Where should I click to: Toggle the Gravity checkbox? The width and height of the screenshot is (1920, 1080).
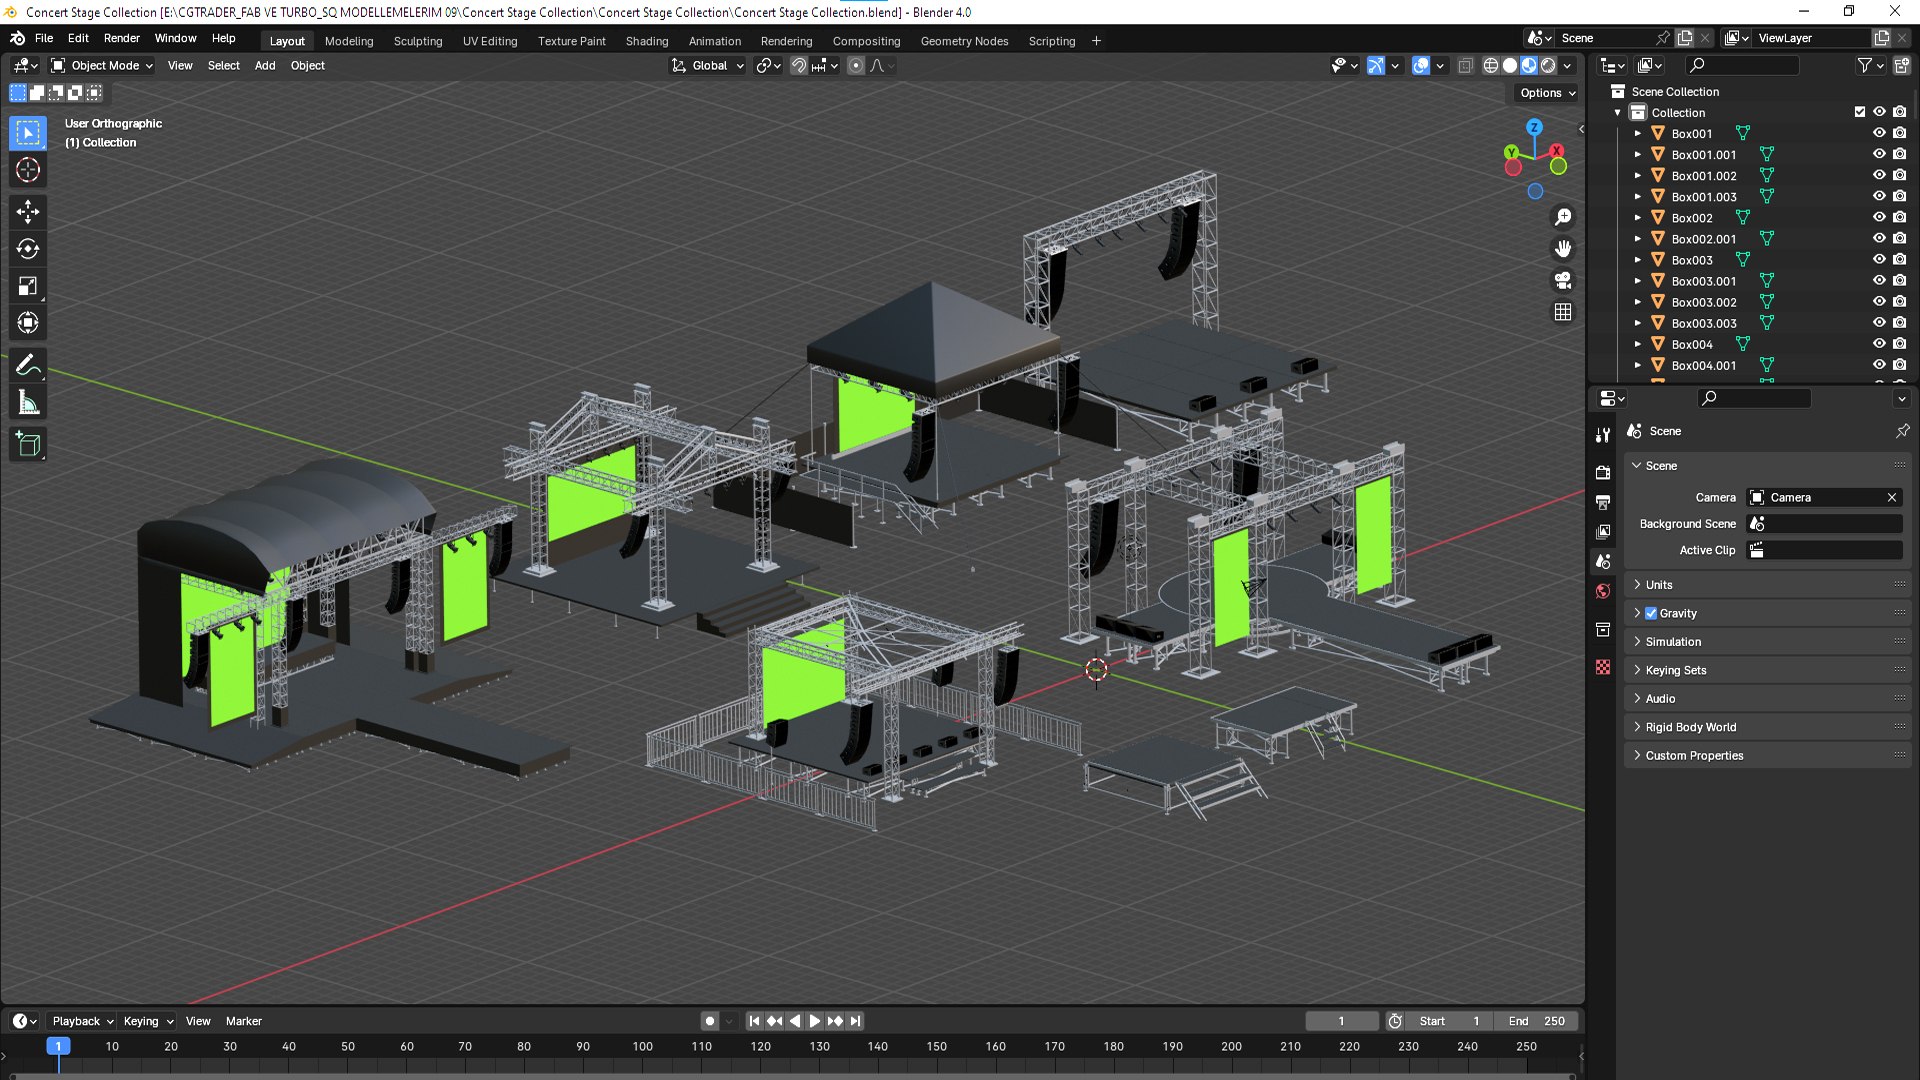coord(1651,613)
